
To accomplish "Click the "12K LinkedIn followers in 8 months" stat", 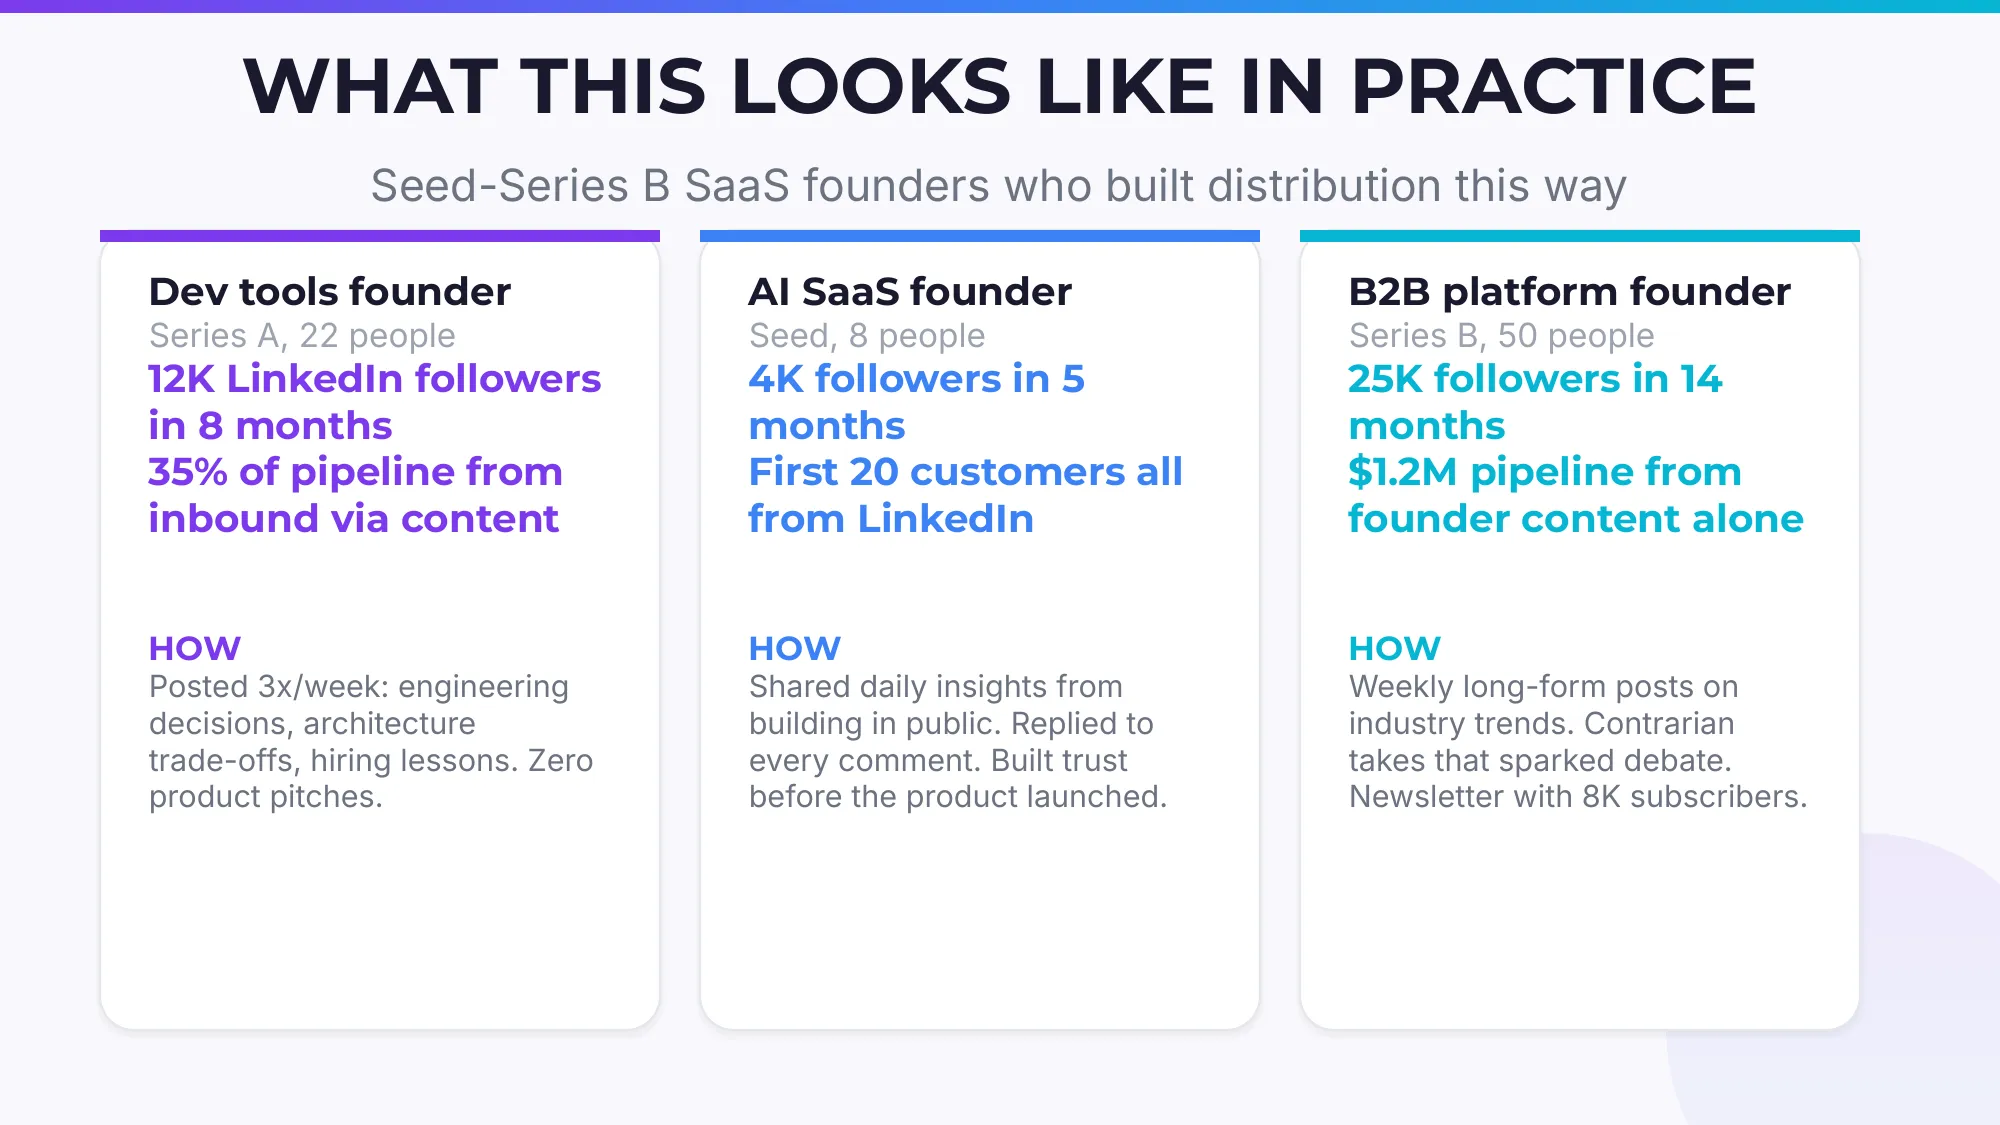I will (374, 402).
